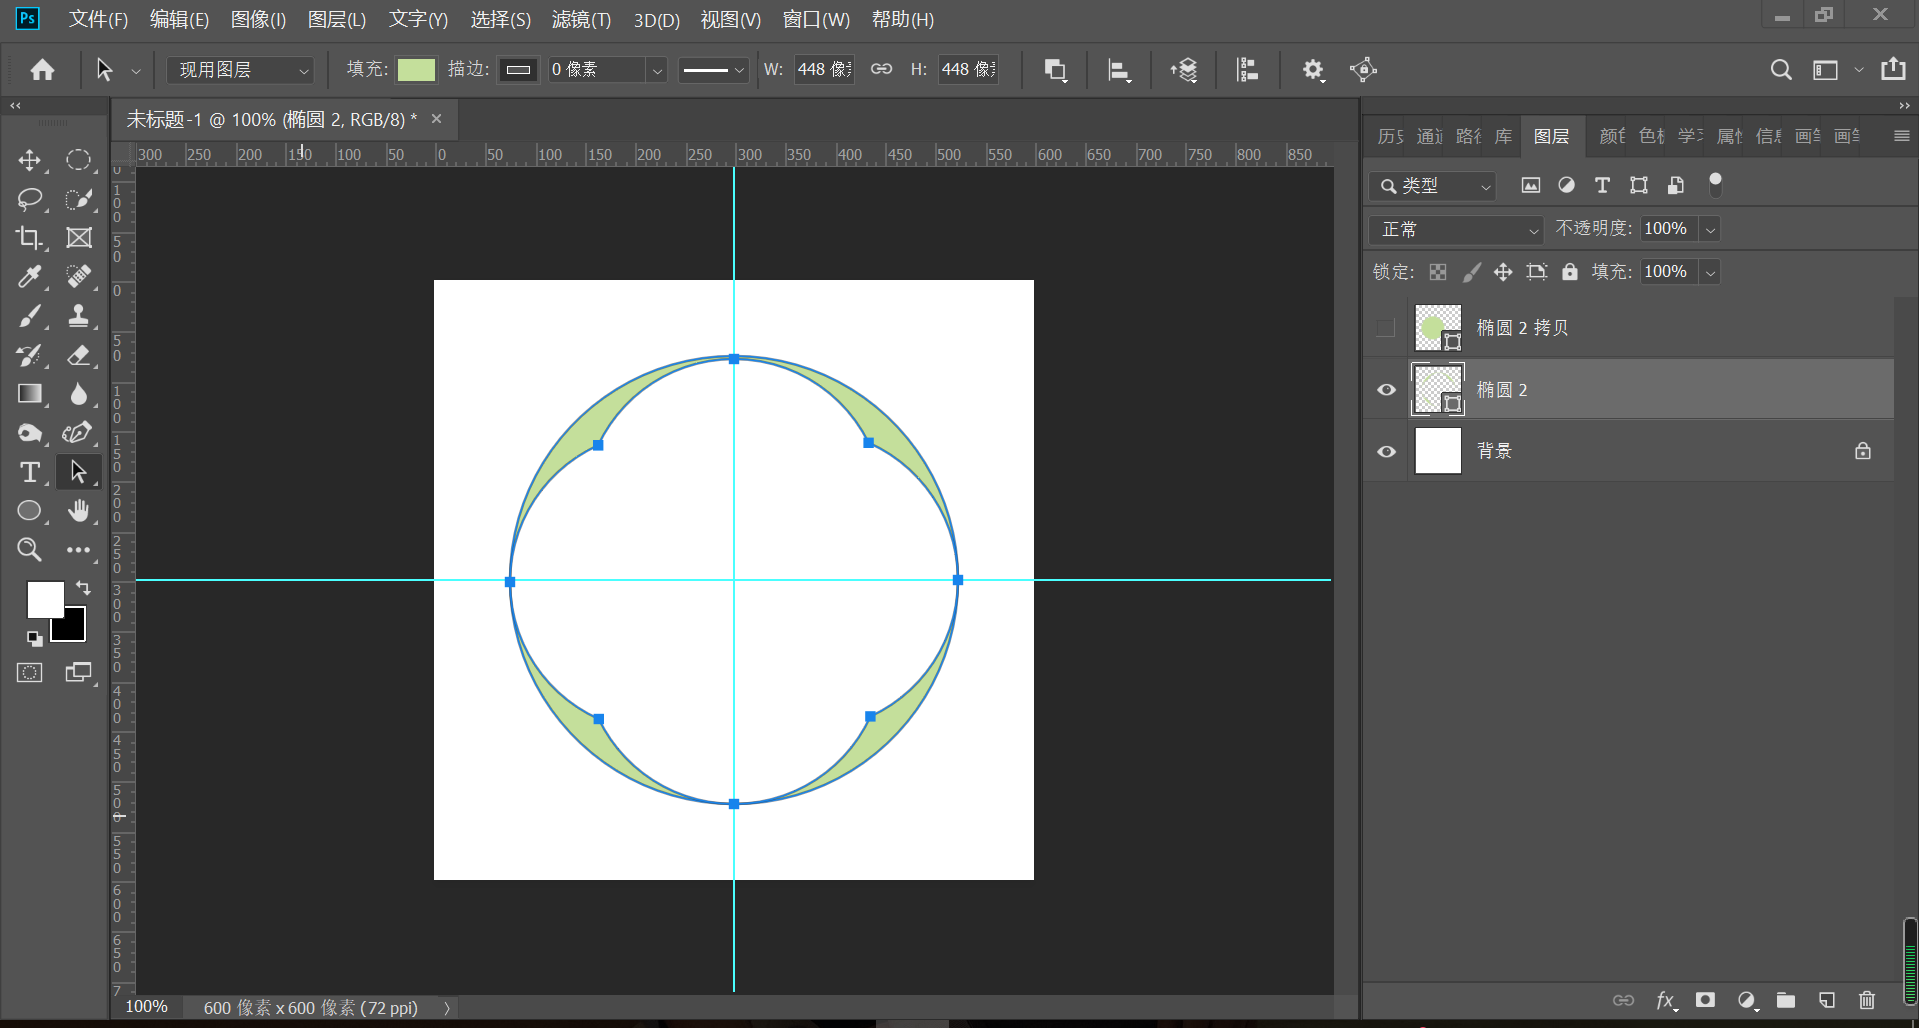Toggle lock image pixels brush icon
The height and width of the screenshot is (1028, 1919).
(x=1471, y=272)
